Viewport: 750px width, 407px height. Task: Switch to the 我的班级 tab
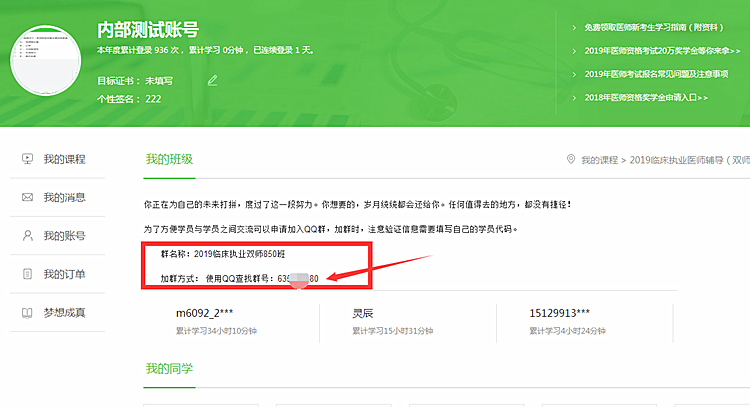tap(169, 159)
